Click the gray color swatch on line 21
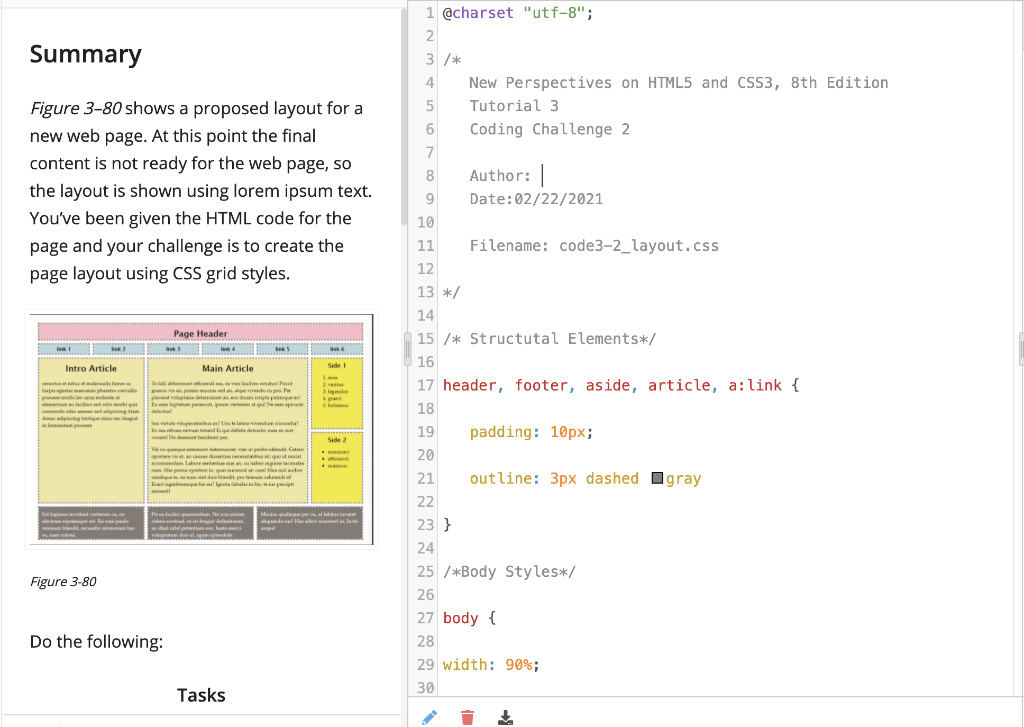 click(658, 478)
